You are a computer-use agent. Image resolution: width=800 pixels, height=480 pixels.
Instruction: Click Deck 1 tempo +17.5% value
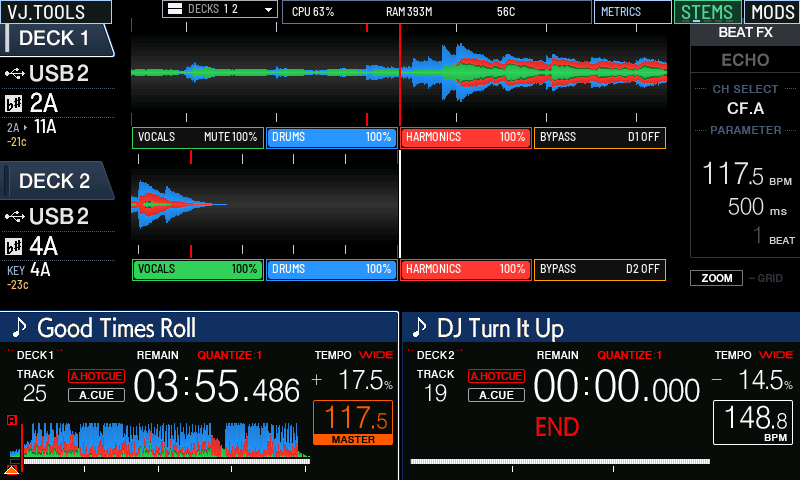(x=352, y=380)
